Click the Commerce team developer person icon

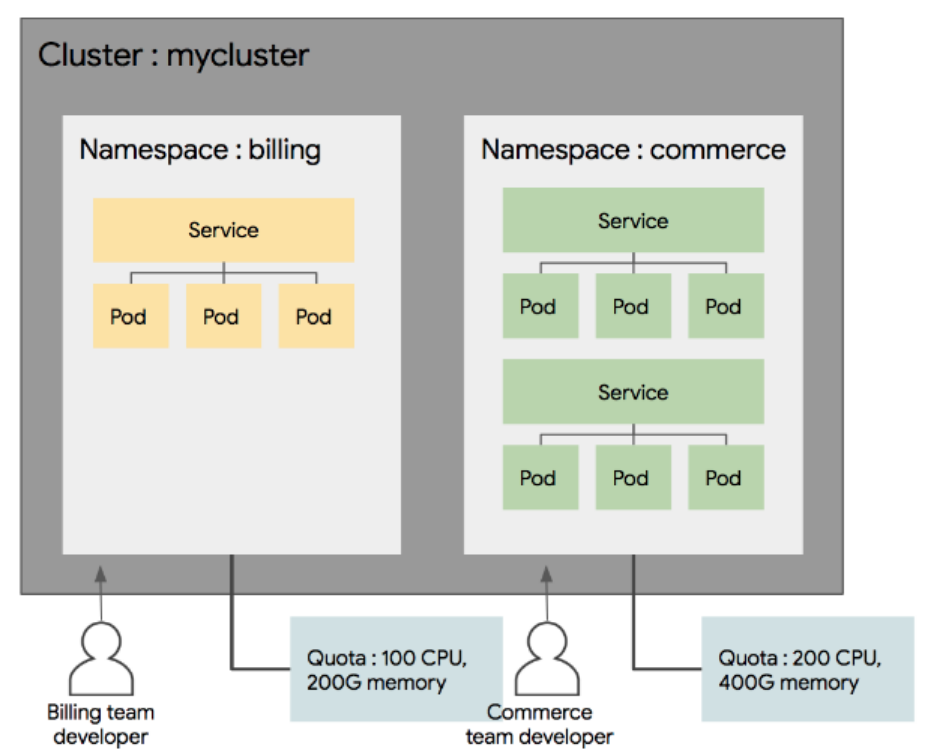546,660
